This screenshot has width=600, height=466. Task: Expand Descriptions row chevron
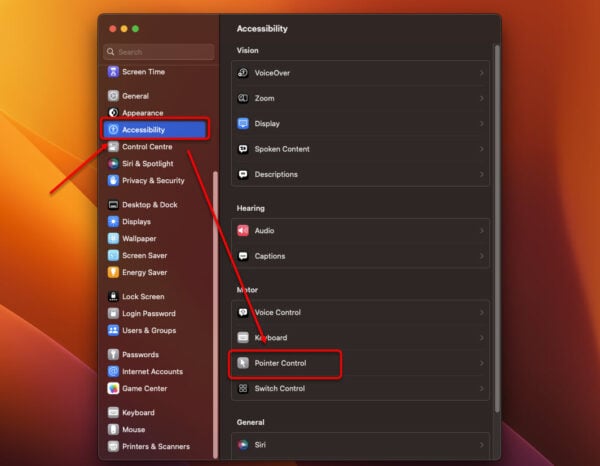tap(482, 174)
